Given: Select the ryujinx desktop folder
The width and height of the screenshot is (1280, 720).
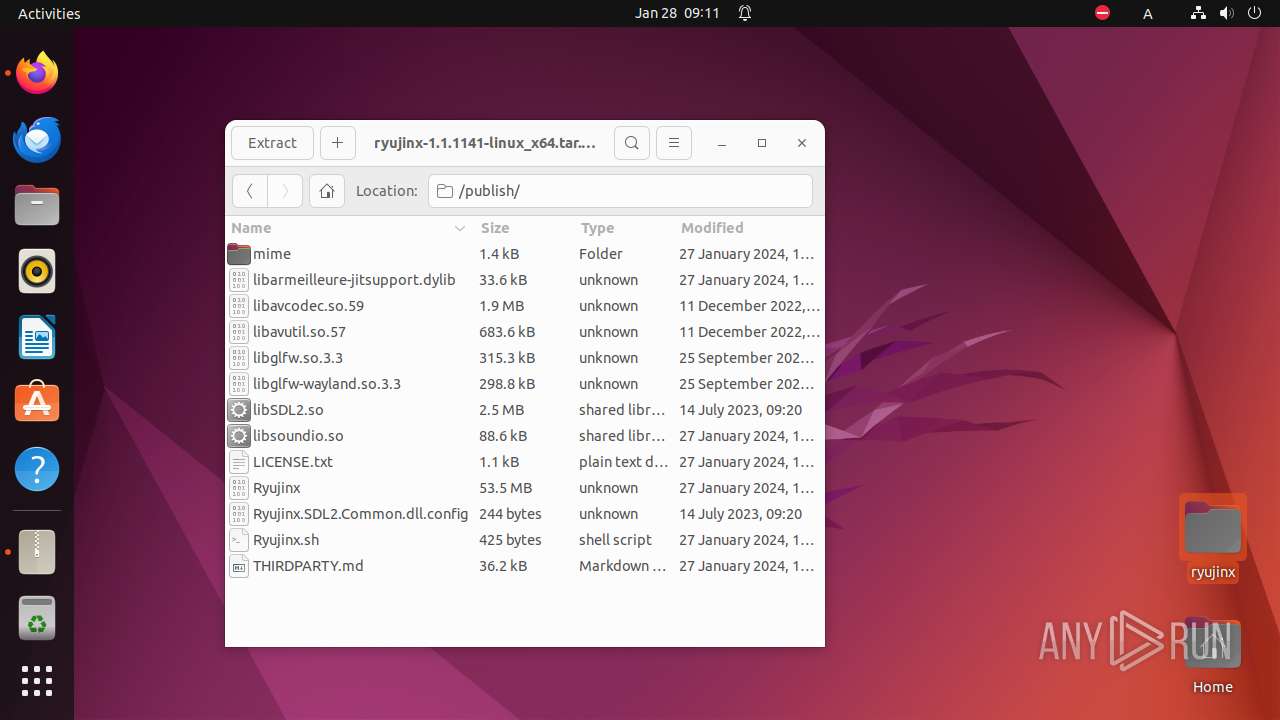Looking at the screenshot, I should click(x=1213, y=538).
